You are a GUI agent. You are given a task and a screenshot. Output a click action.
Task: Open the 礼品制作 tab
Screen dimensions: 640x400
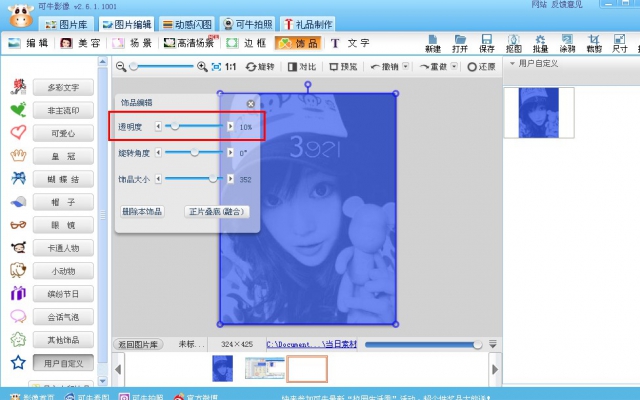[308, 24]
